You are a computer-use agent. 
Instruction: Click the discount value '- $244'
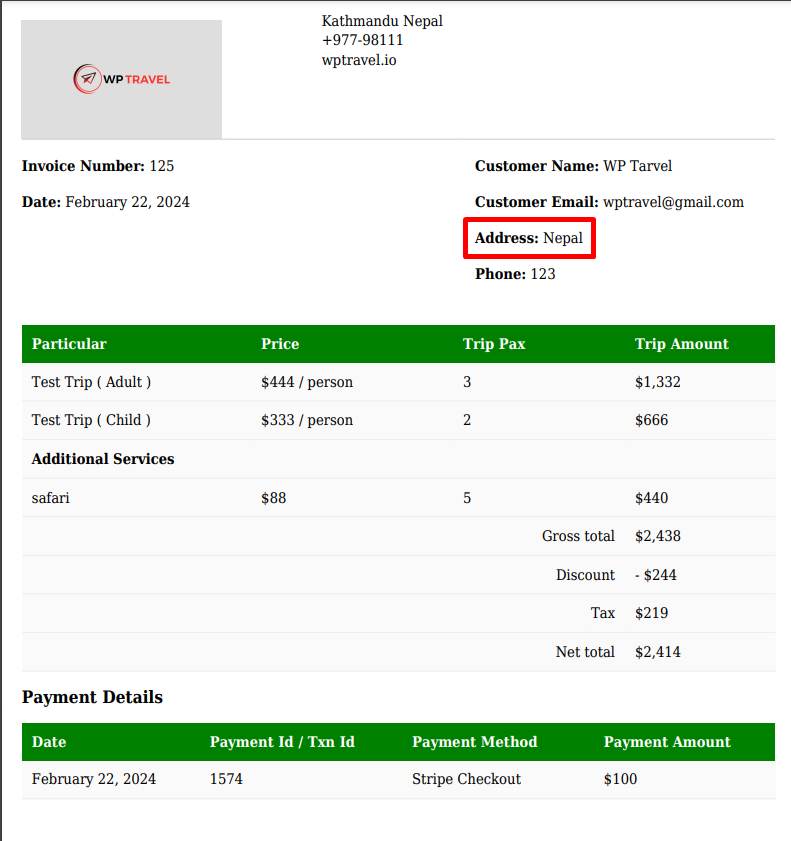pos(655,575)
